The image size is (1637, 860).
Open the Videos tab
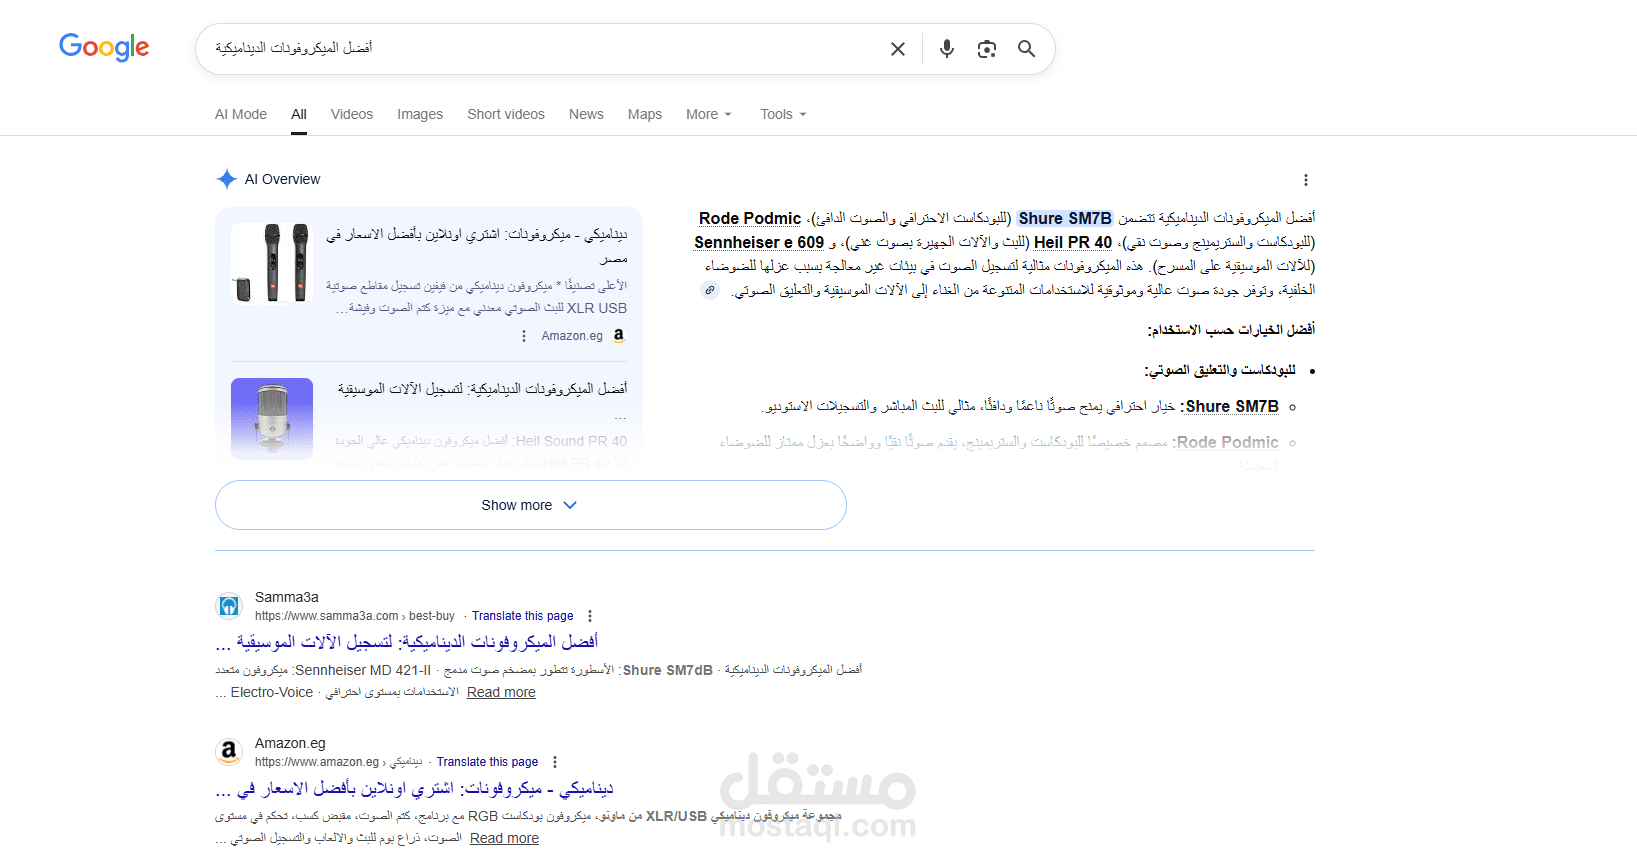(352, 114)
